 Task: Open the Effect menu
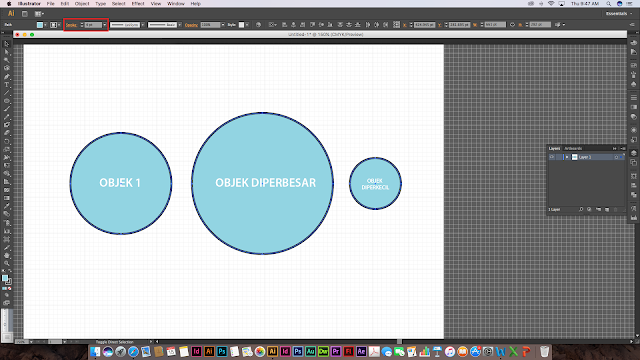pos(138,4)
